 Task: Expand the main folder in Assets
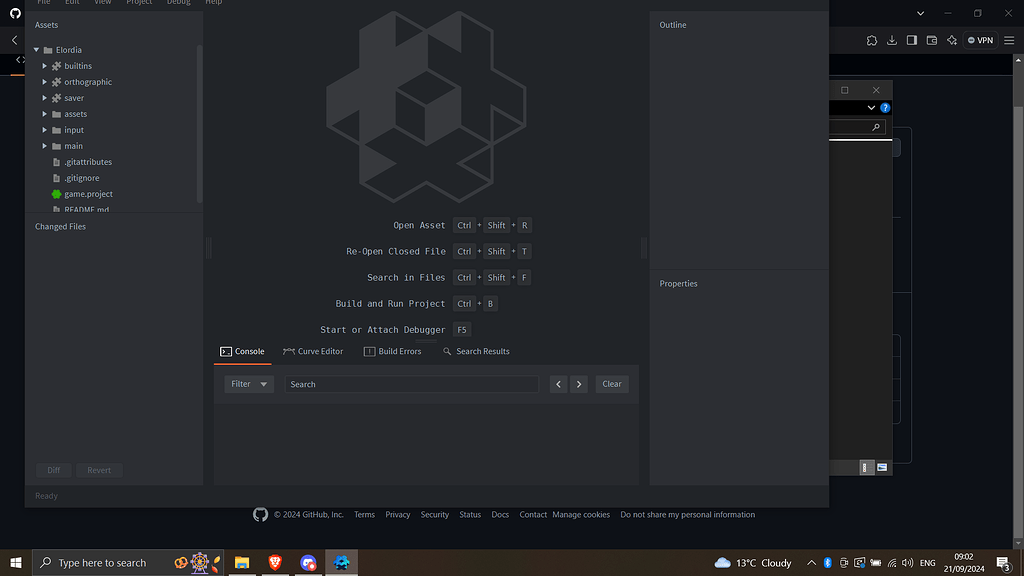click(x=45, y=145)
